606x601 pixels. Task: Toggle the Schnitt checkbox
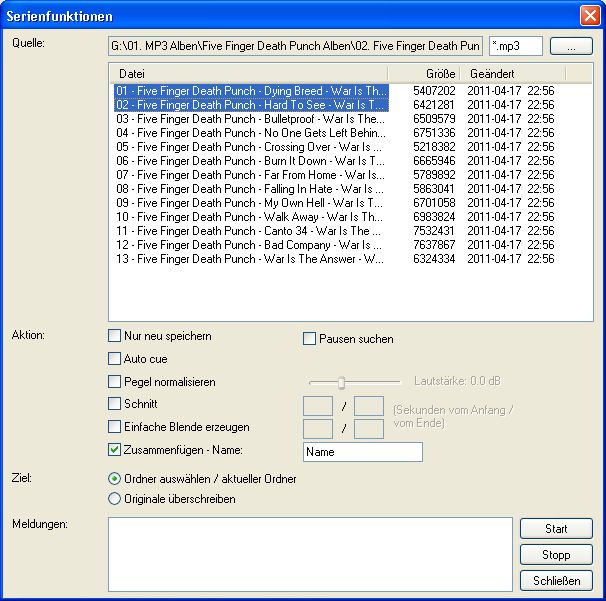pyautogui.click(x=114, y=404)
